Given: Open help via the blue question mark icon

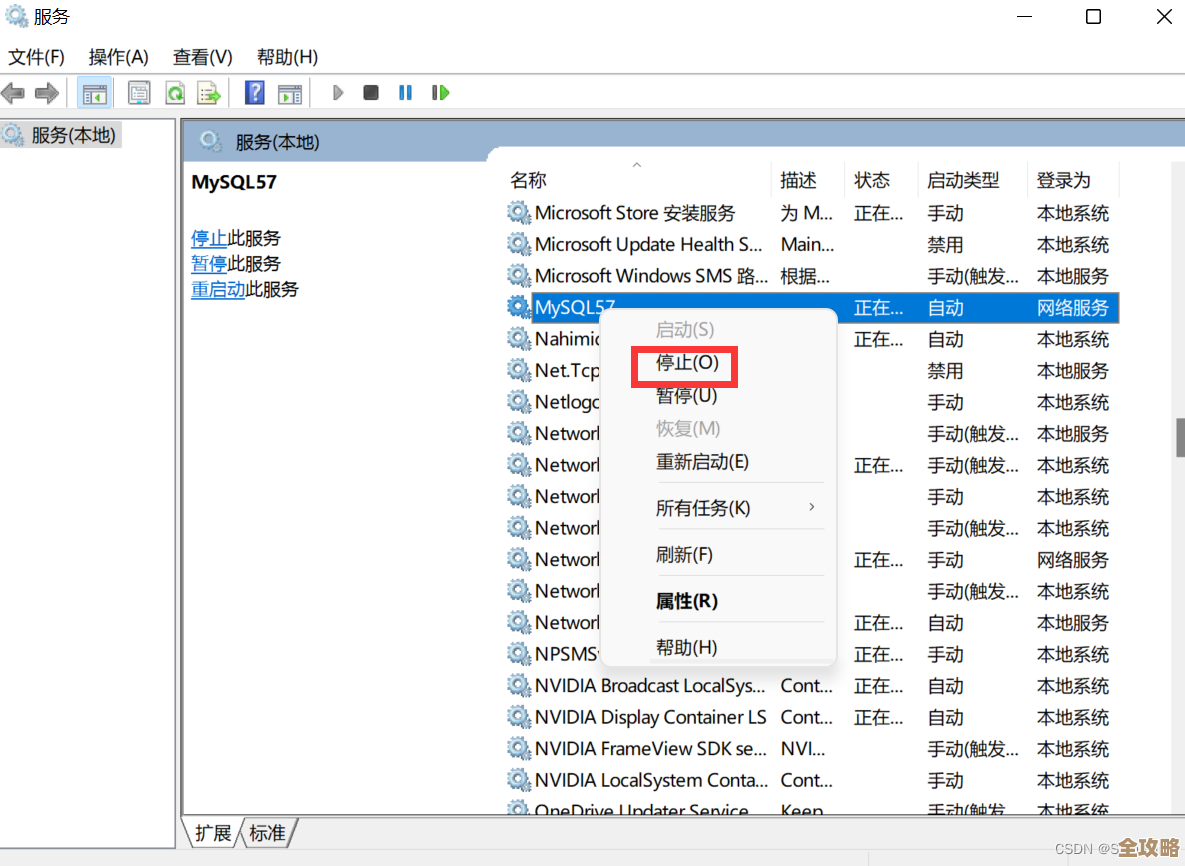Looking at the screenshot, I should [254, 92].
